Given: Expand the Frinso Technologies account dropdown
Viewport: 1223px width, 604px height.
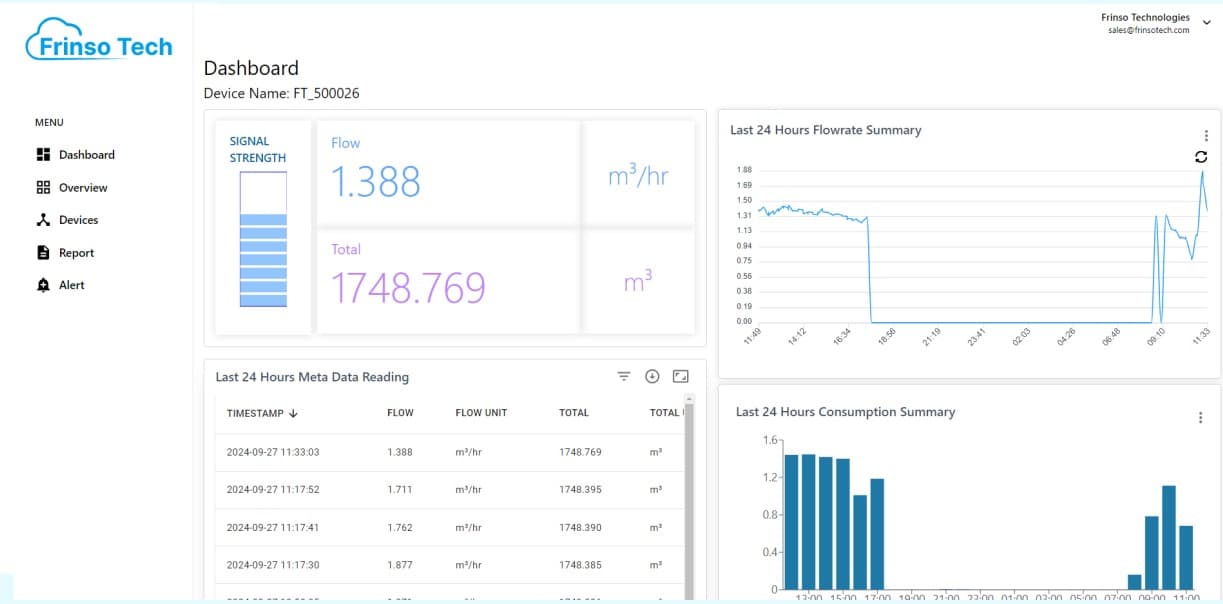Looking at the screenshot, I should pyautogui.click(x=1205, y=23).
